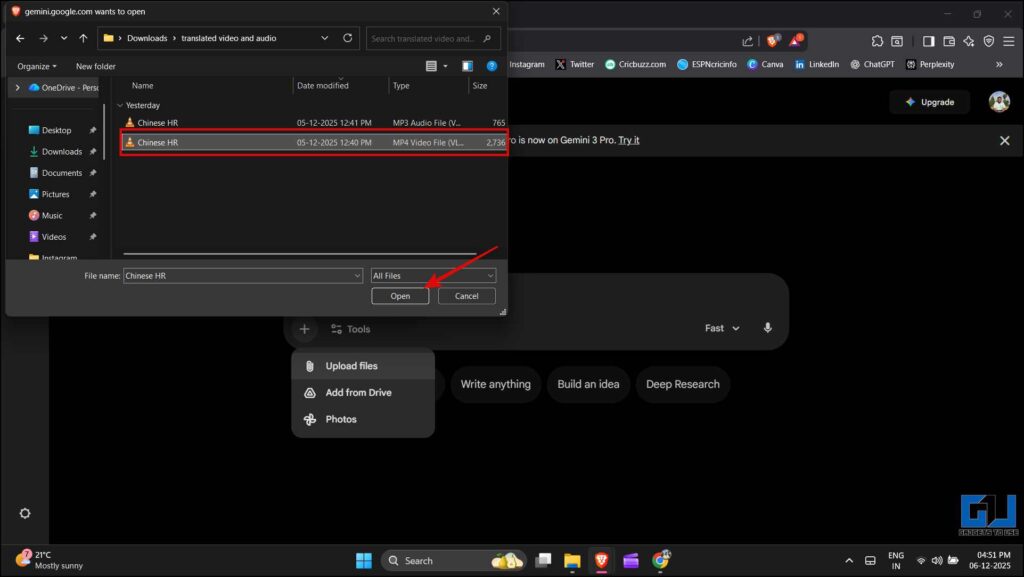Open the Tools menu in Gemini
1024x577 pixels.
point(351,328)
